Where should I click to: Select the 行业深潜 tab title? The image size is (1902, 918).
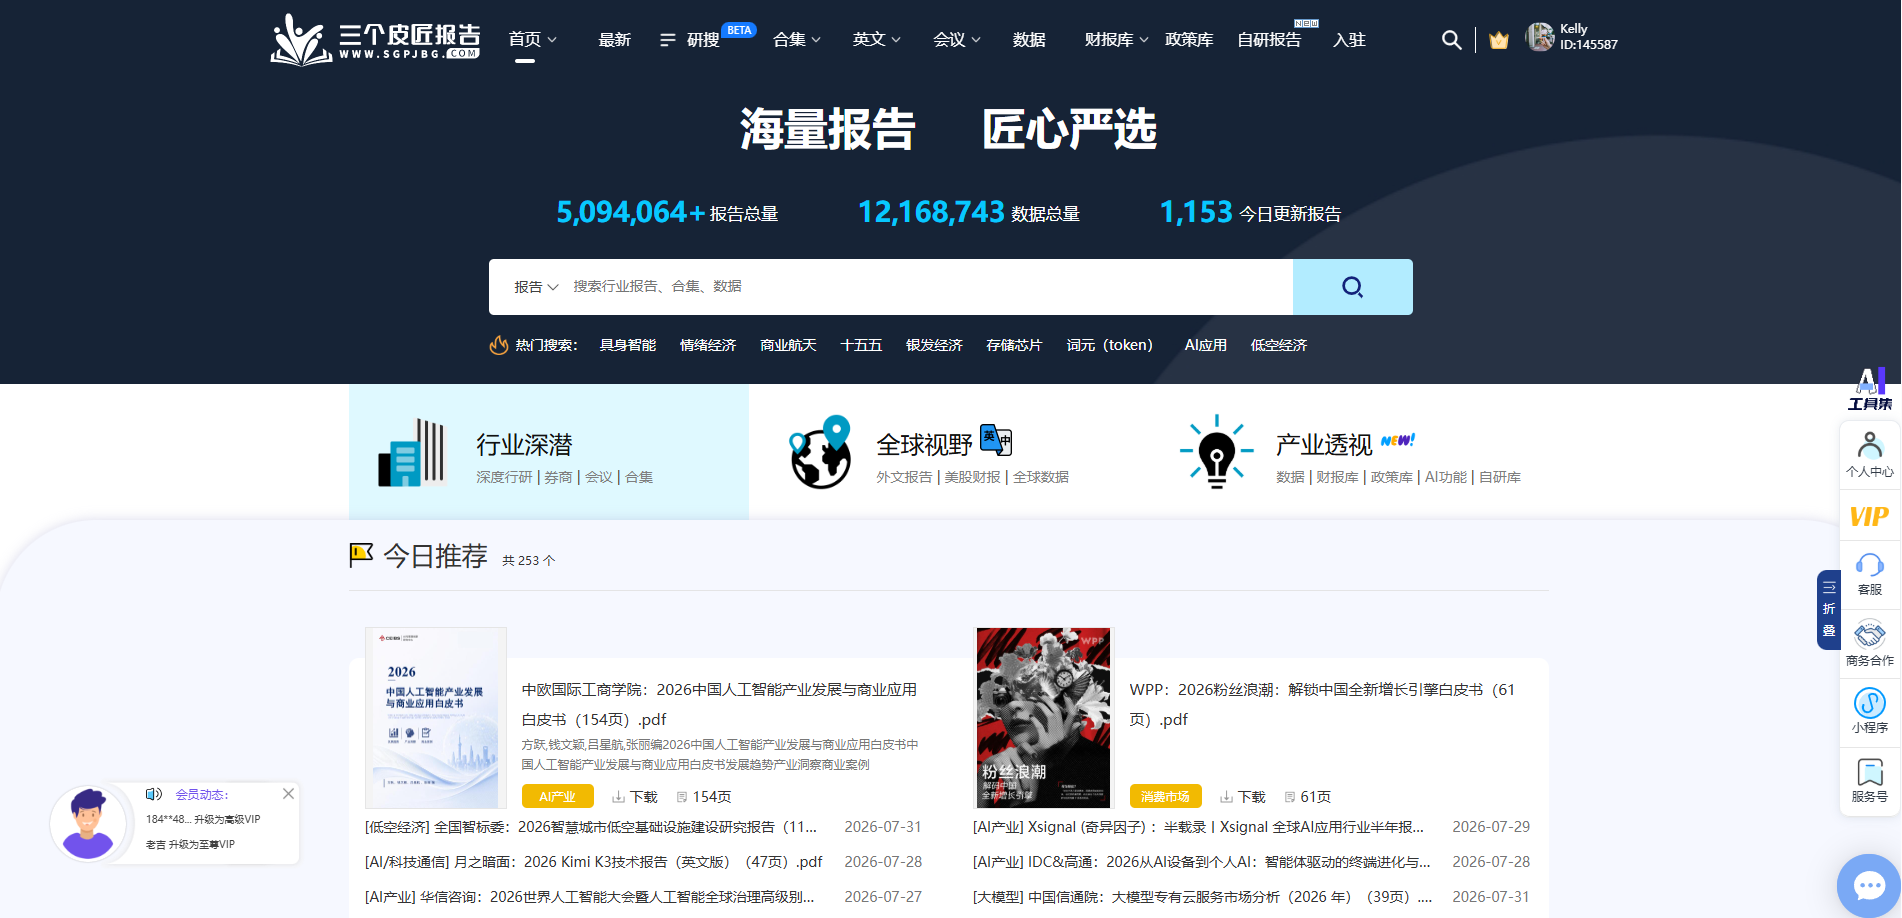click(x=524, y=444)
